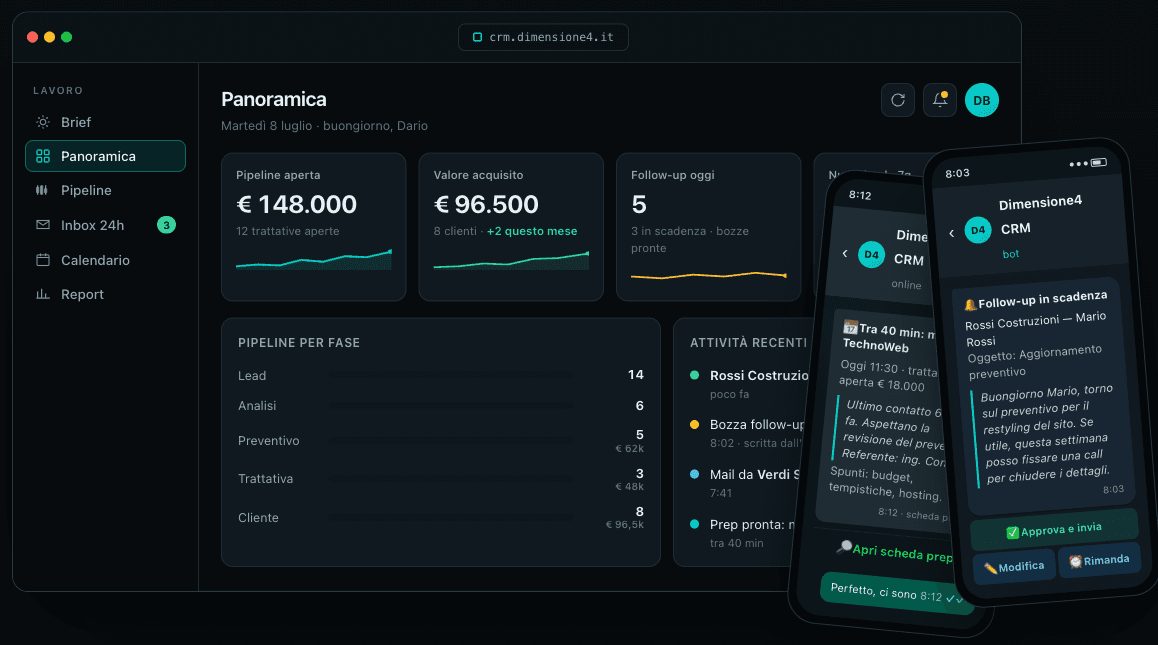Image resolution: width=1158 pixels, height=645 pixels.
Task: Click Cliente value € 96,5k
Action: click(x=625, y=525)
